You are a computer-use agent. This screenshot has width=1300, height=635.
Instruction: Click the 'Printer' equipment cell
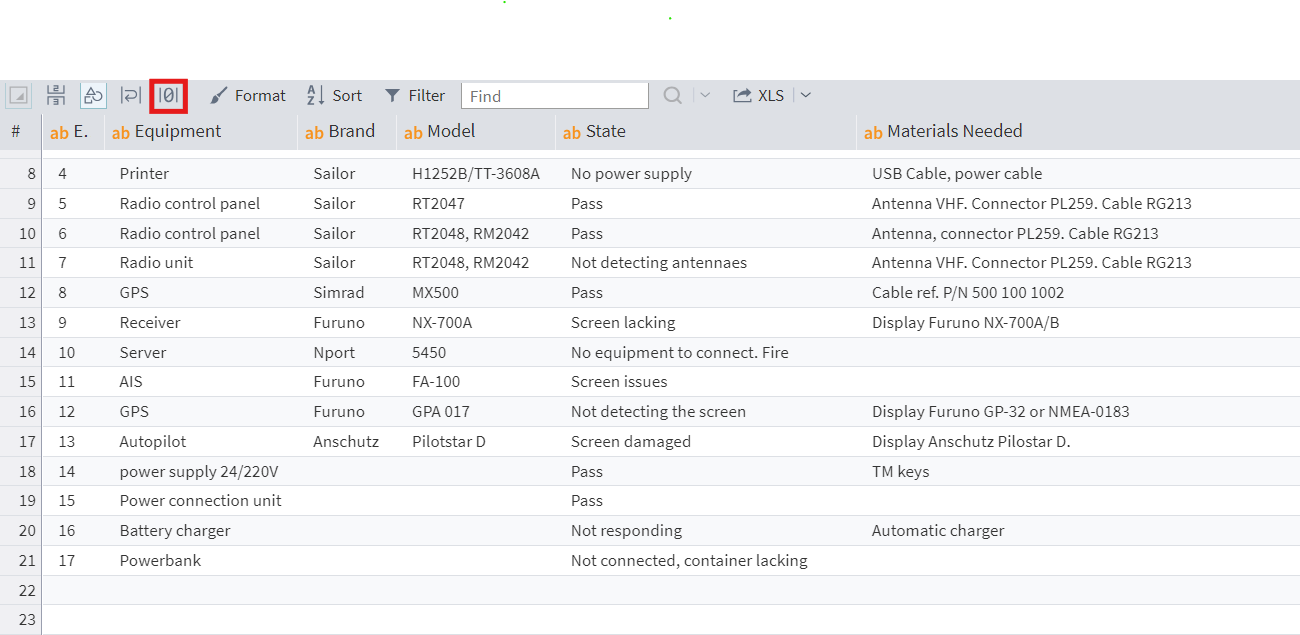coord(144,174)
